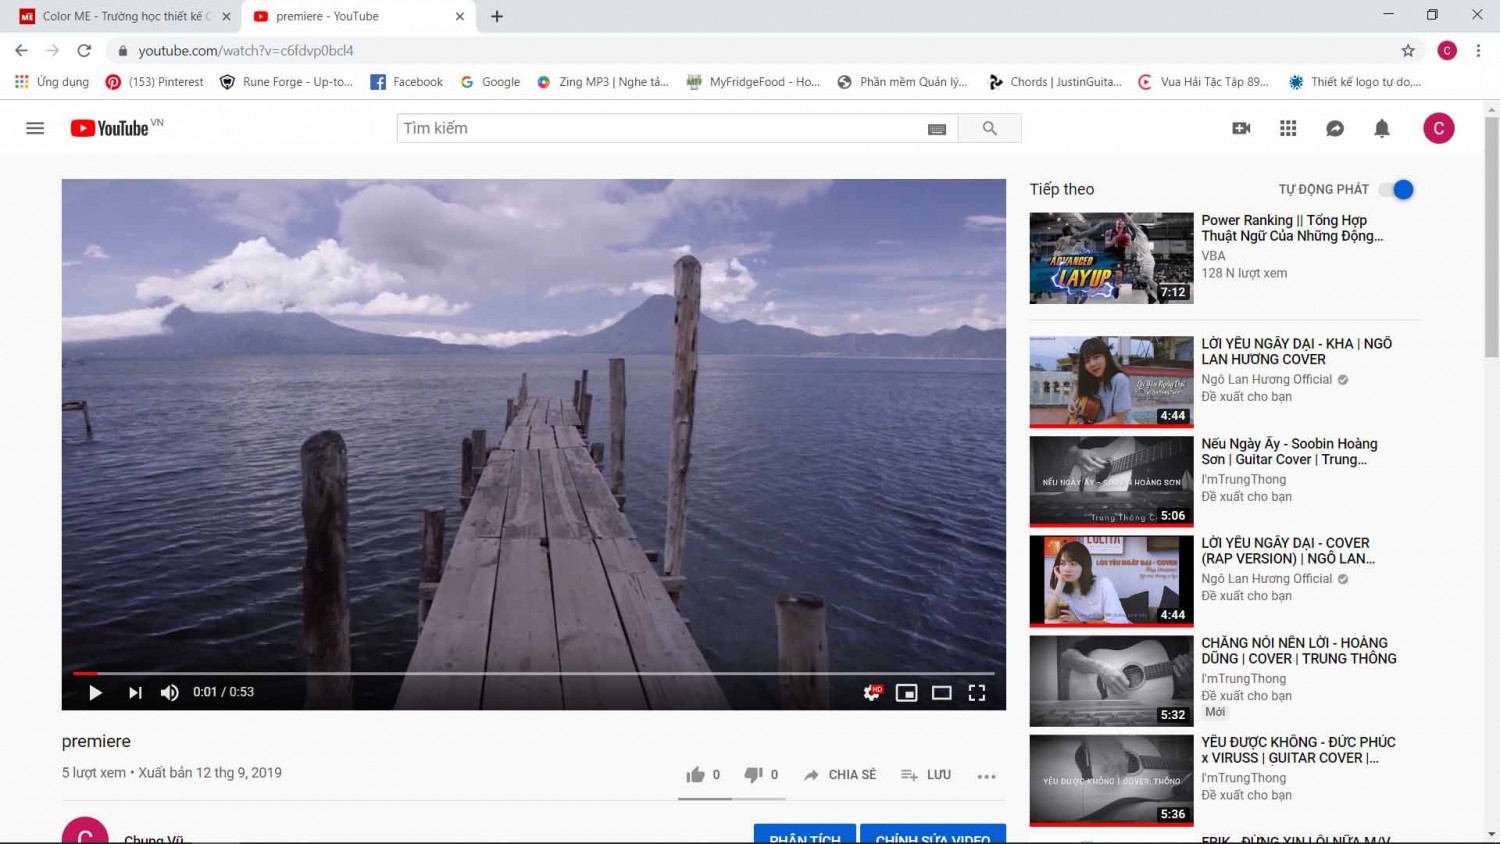Toggle the TỰ ĐỘNG PHÁT autoplay switch

pos(1397,189)
